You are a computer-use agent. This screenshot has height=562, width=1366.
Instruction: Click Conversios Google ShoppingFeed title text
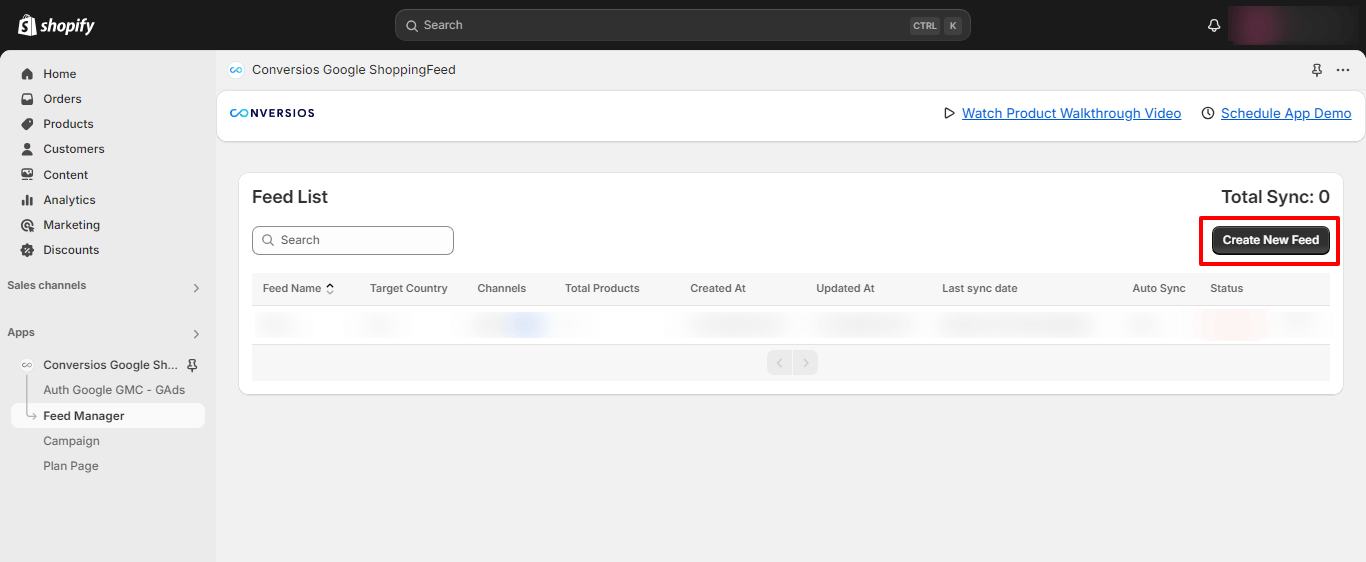tap(354, 70)
